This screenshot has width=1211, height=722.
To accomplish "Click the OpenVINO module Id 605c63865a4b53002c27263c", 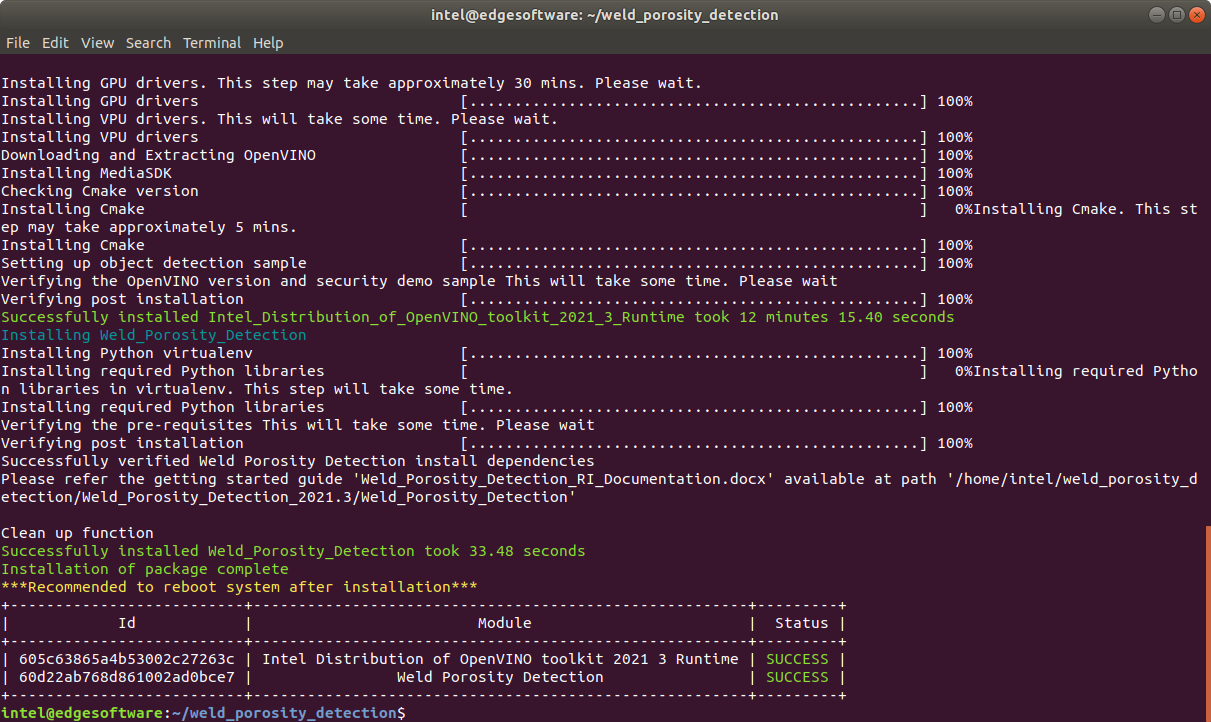I will [x=126, y=659].
